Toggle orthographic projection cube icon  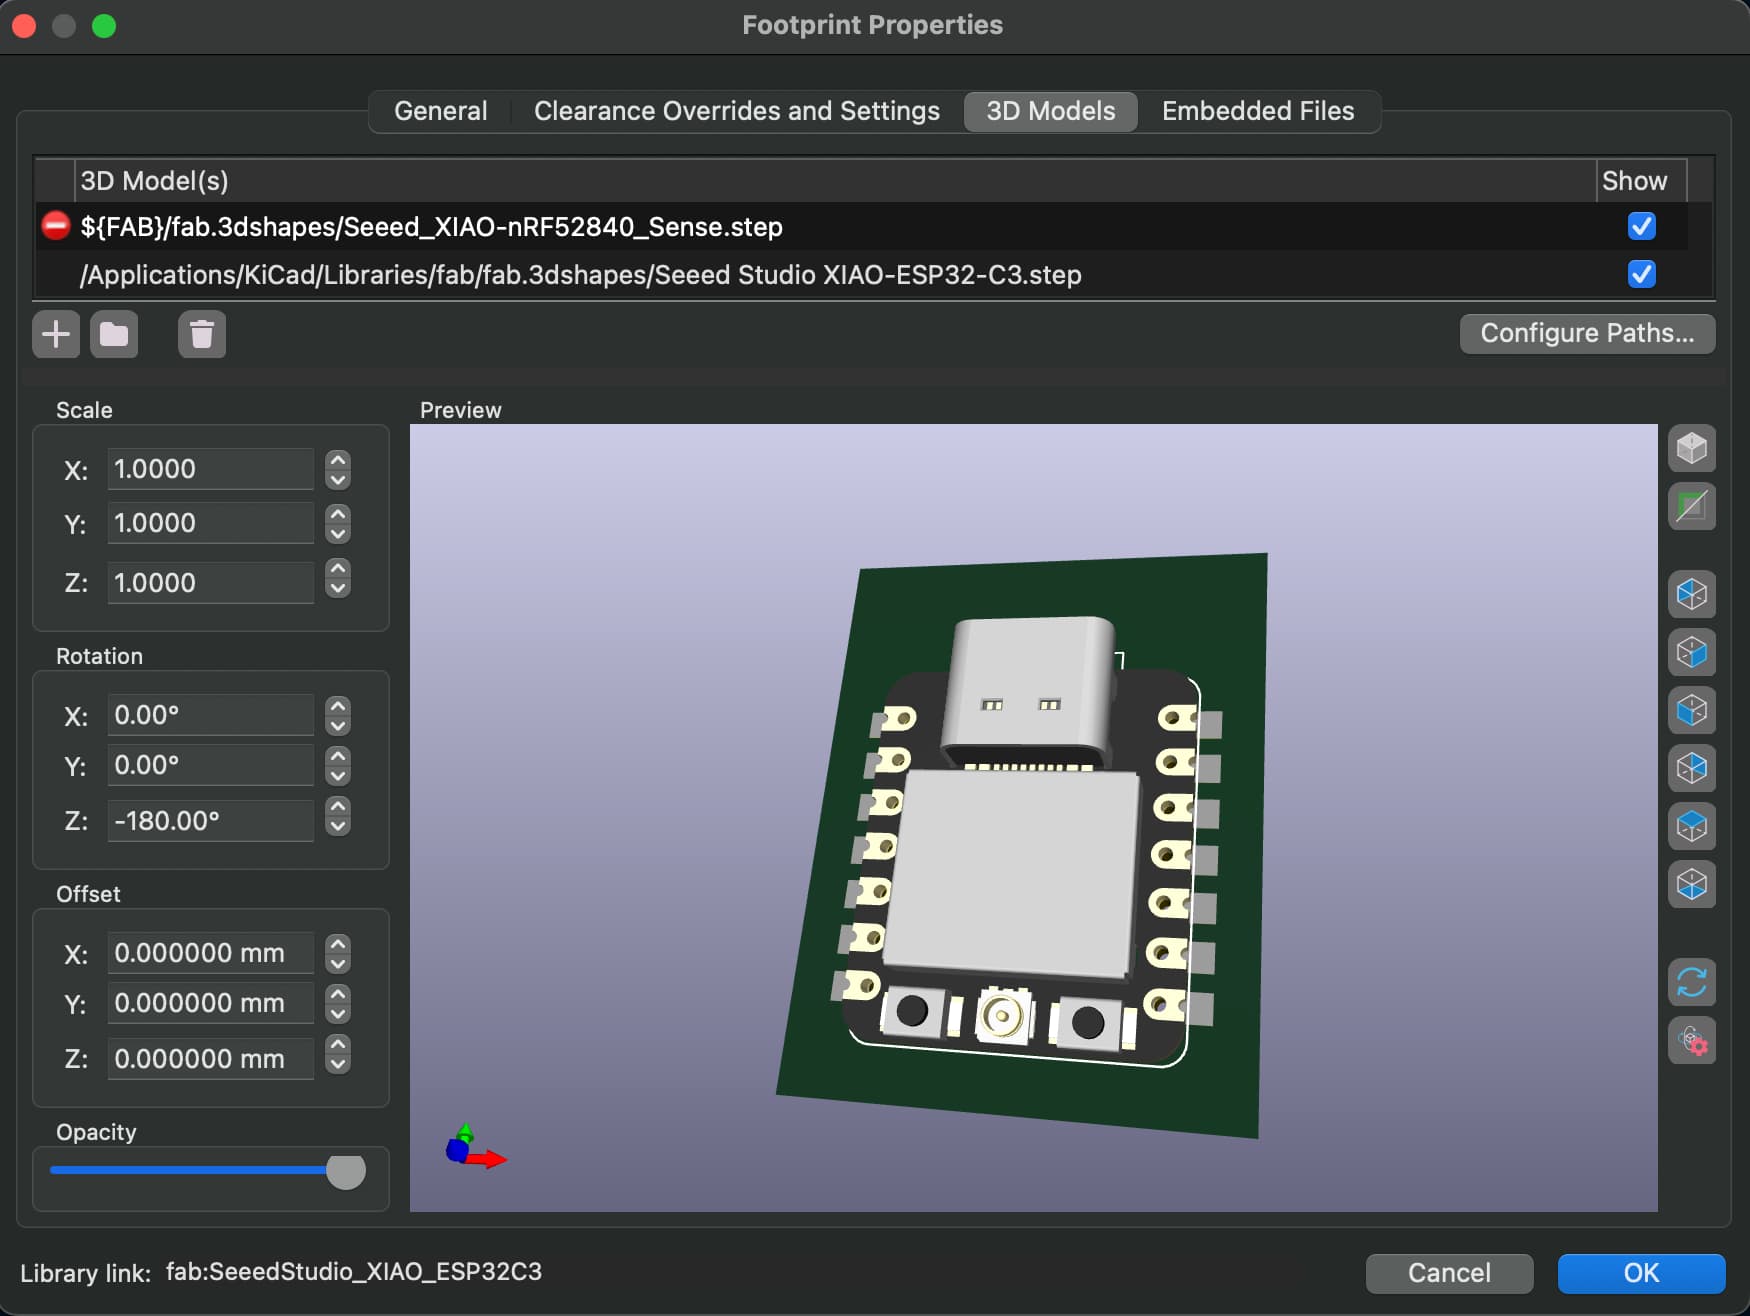[x=1691, y=448]
